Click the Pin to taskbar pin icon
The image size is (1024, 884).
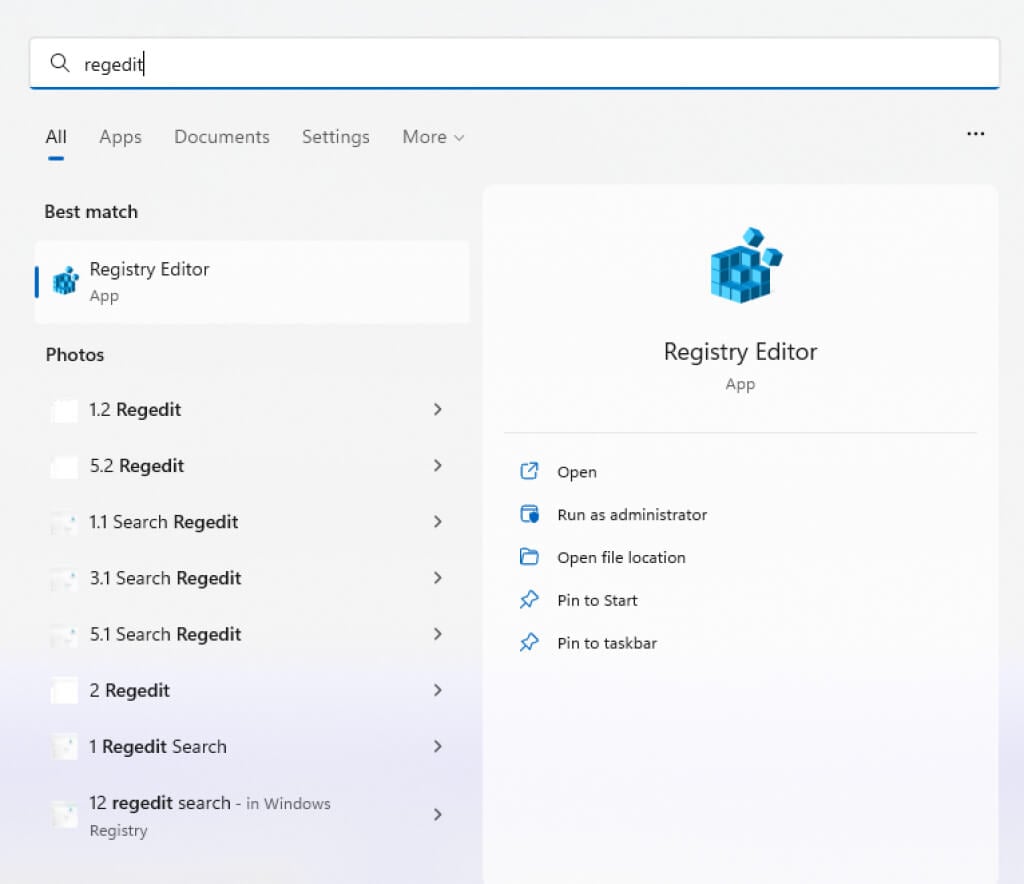pos(529,642)
